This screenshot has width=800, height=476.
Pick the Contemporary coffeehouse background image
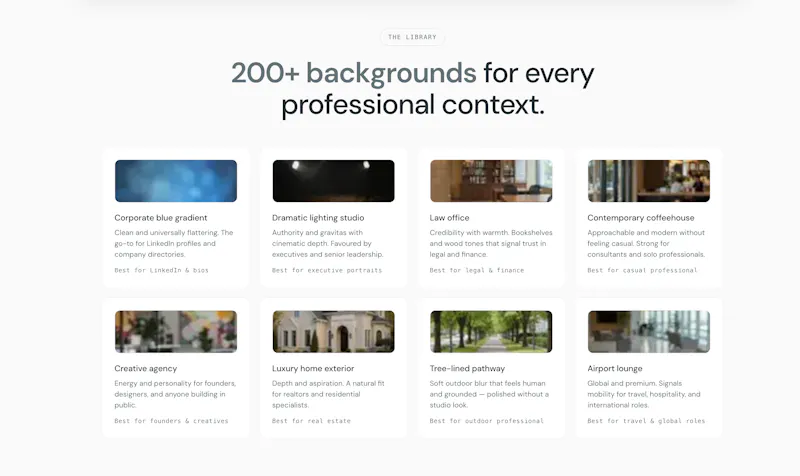coord(648,181)
